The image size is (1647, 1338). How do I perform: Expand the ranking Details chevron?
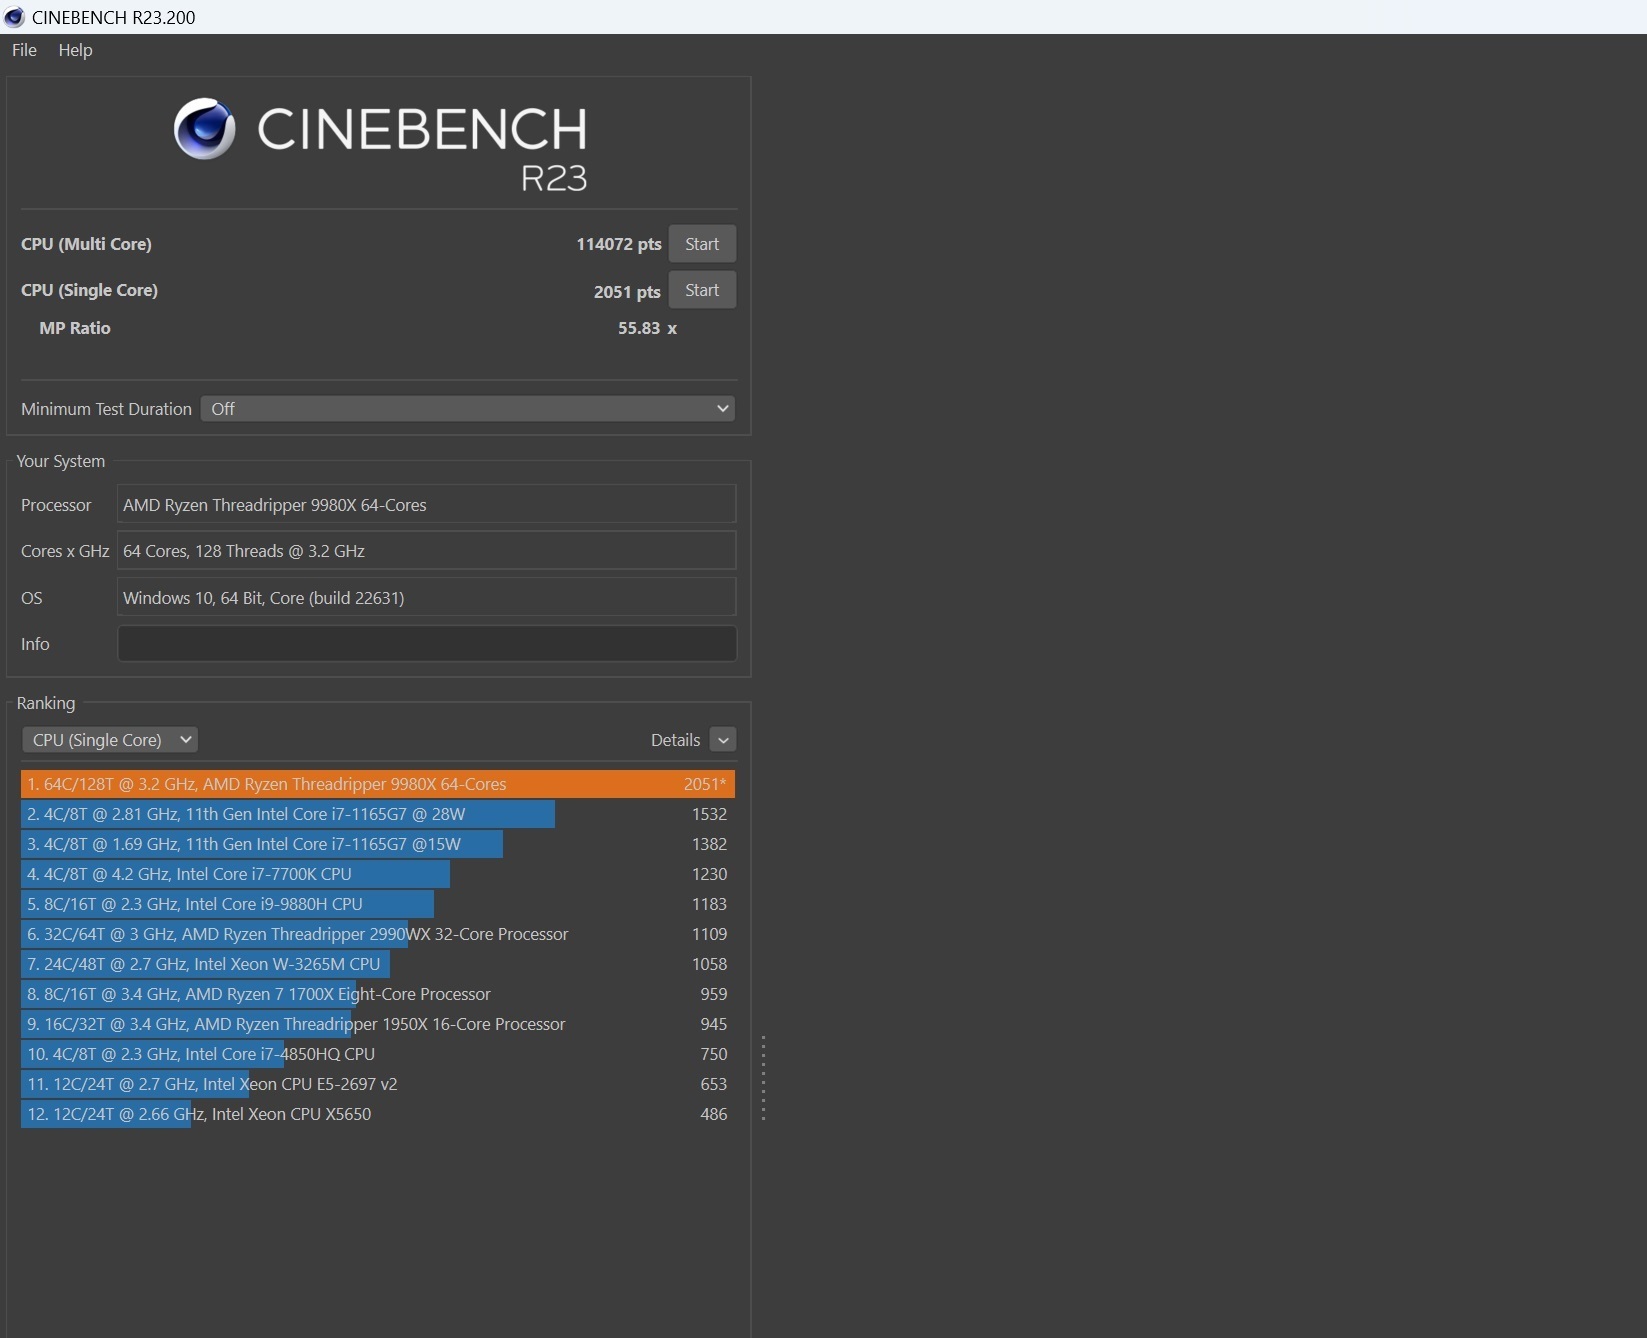(x=722, y=740)
